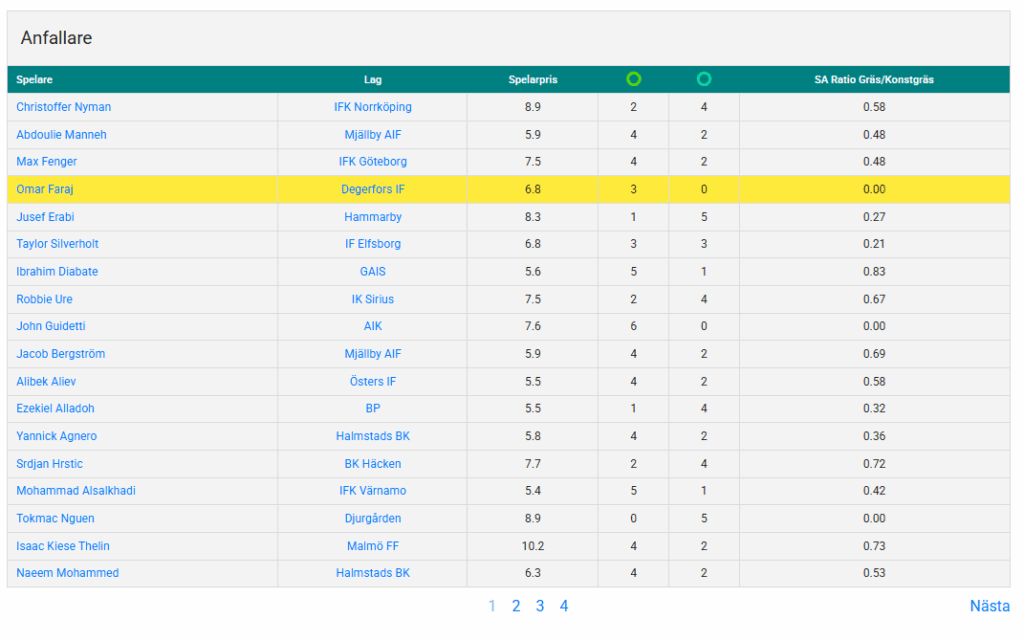Click ratio 0.42 in Mohammad Alsalkhadi row
1024x641 pixels.
[874, 490]
